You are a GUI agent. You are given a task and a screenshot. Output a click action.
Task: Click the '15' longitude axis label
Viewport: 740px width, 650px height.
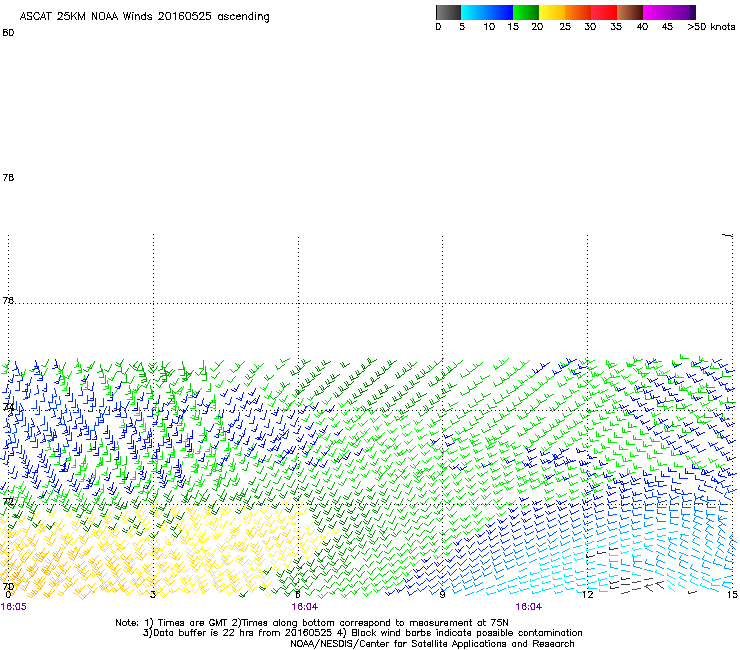(732, 595)
